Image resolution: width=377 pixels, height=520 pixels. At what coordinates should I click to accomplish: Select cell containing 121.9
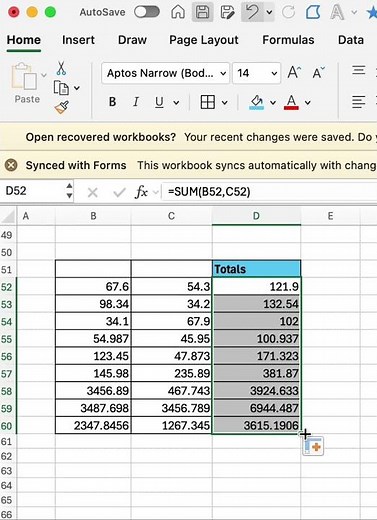coord(256,286)
